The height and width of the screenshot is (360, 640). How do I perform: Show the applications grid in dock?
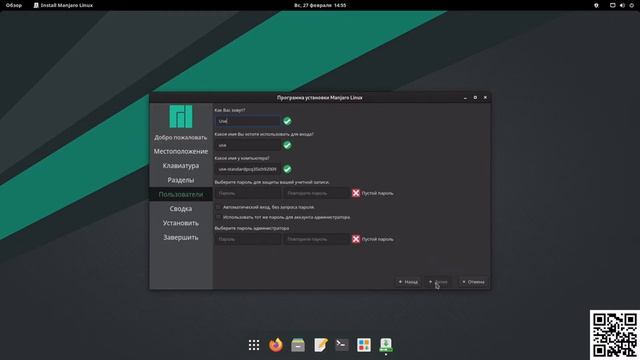[x=254, y=345]
